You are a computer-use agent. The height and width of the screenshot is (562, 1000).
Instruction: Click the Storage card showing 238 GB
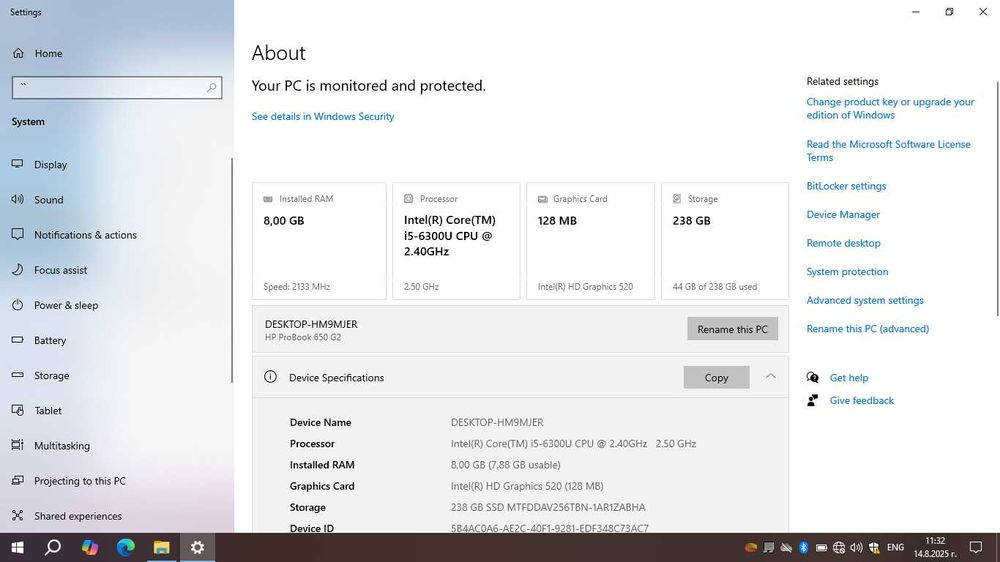tap(724, 241)
